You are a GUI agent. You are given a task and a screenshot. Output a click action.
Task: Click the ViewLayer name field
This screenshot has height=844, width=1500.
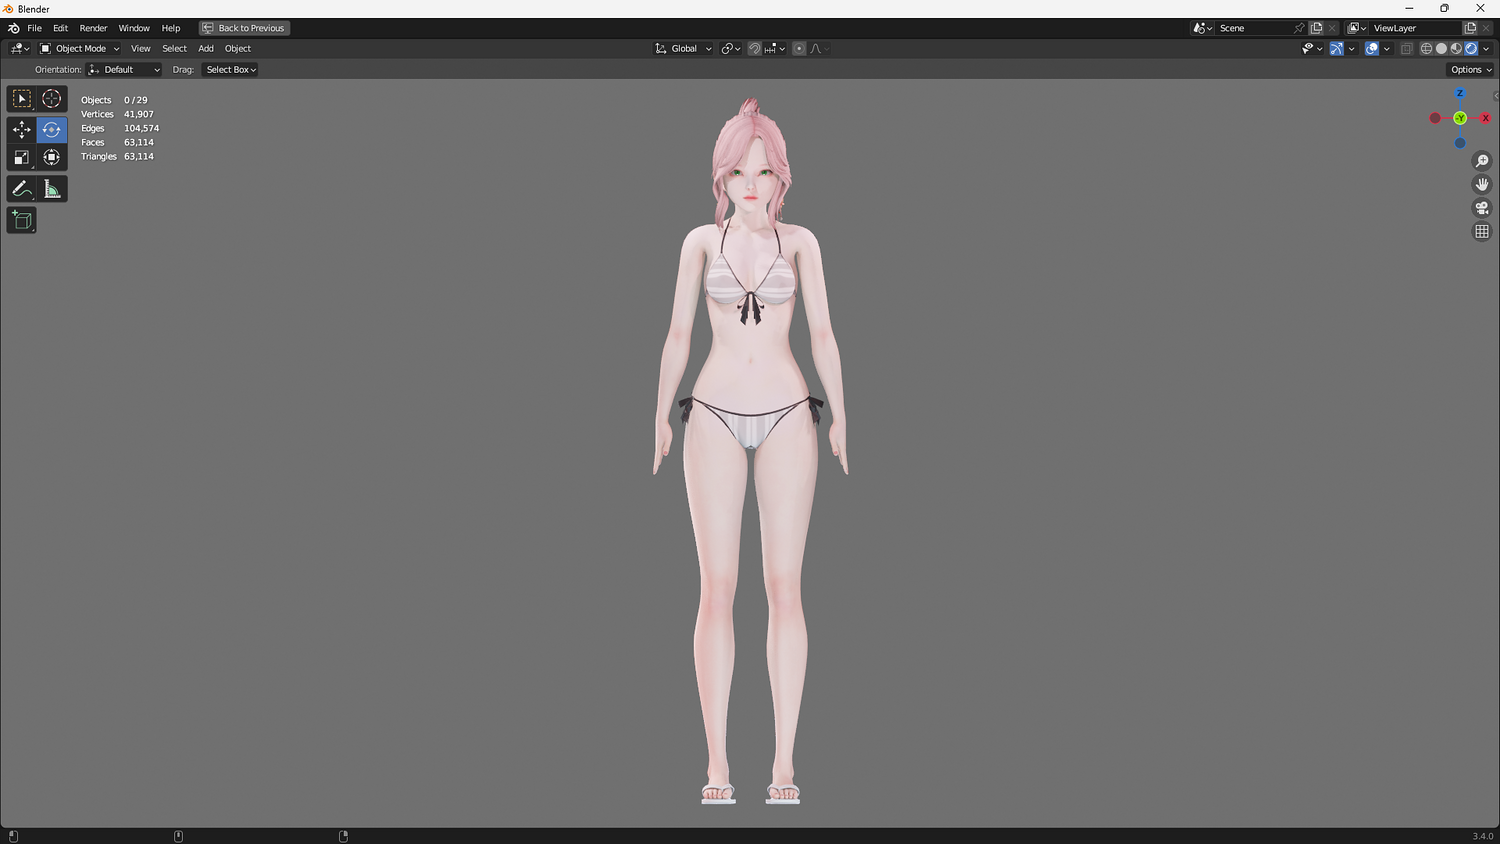coord(1415,28)
